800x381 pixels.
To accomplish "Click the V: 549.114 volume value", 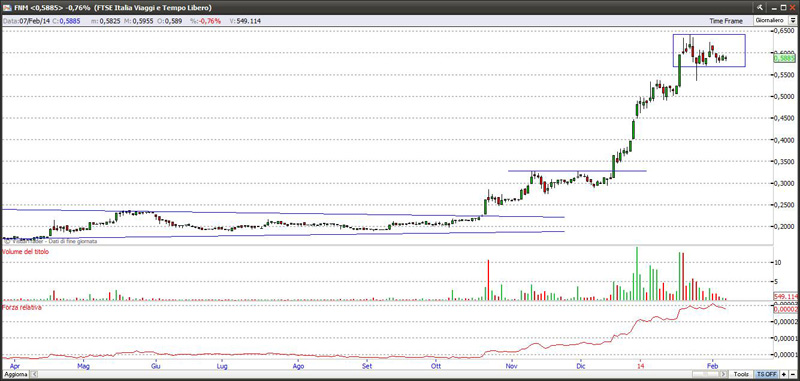I will (246, 21).
